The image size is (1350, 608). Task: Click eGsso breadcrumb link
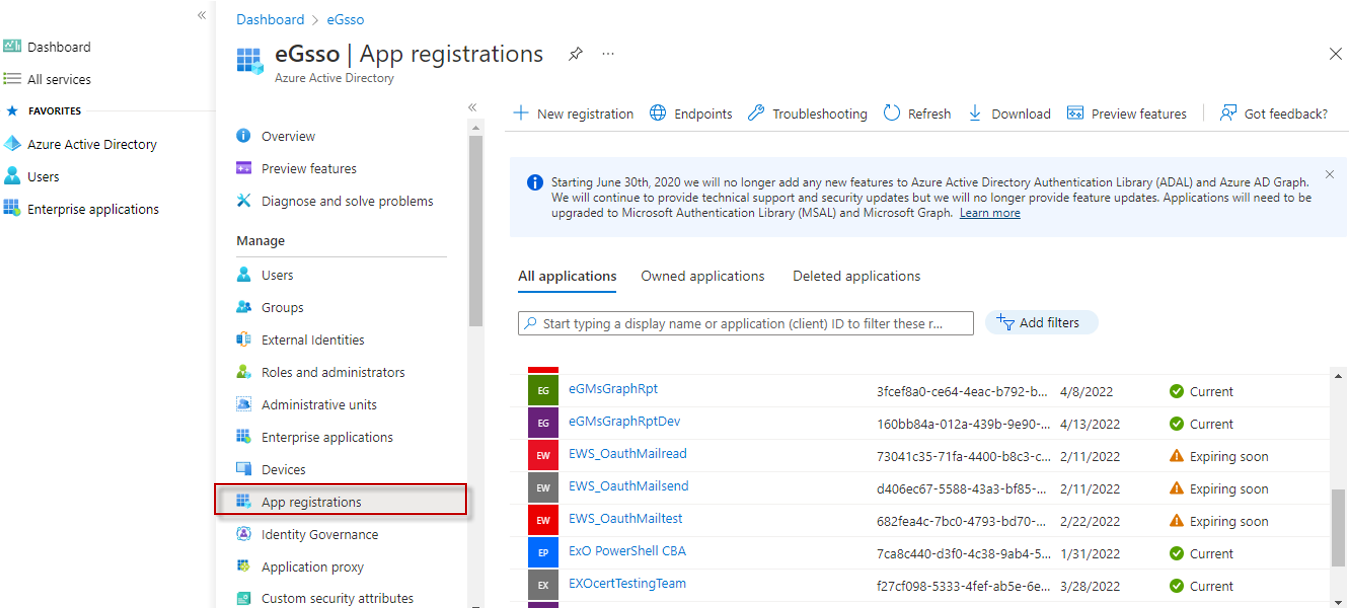pyautogui.click(x=345, y=19)
